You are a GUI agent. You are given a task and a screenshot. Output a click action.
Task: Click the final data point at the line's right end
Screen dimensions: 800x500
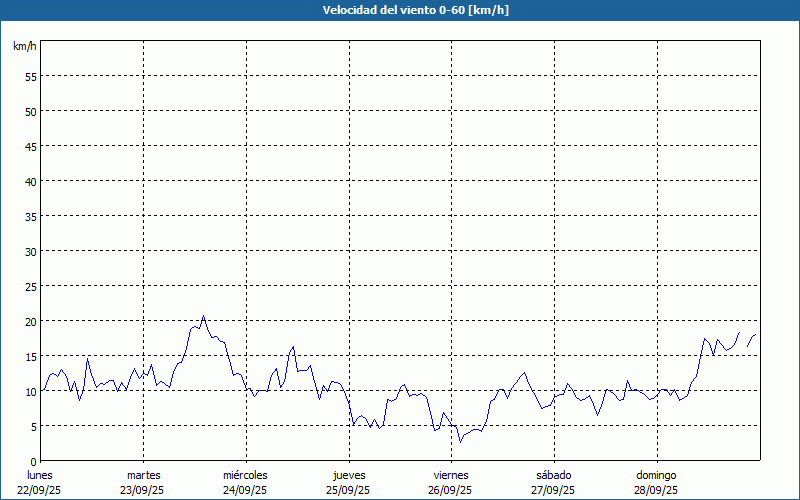tap(754, 335)
